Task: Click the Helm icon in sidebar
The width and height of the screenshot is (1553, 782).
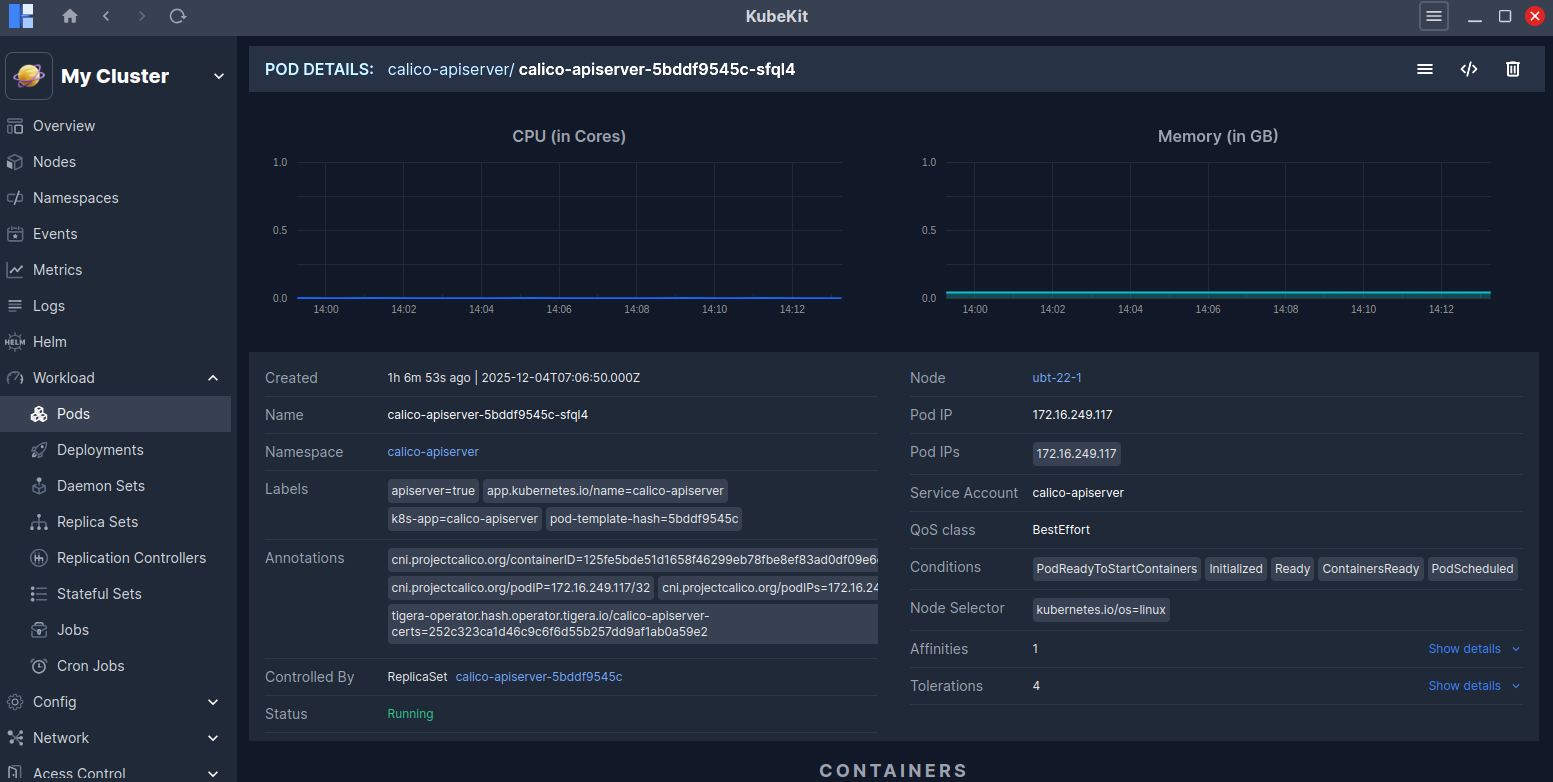Action: [x=15, y=342]
